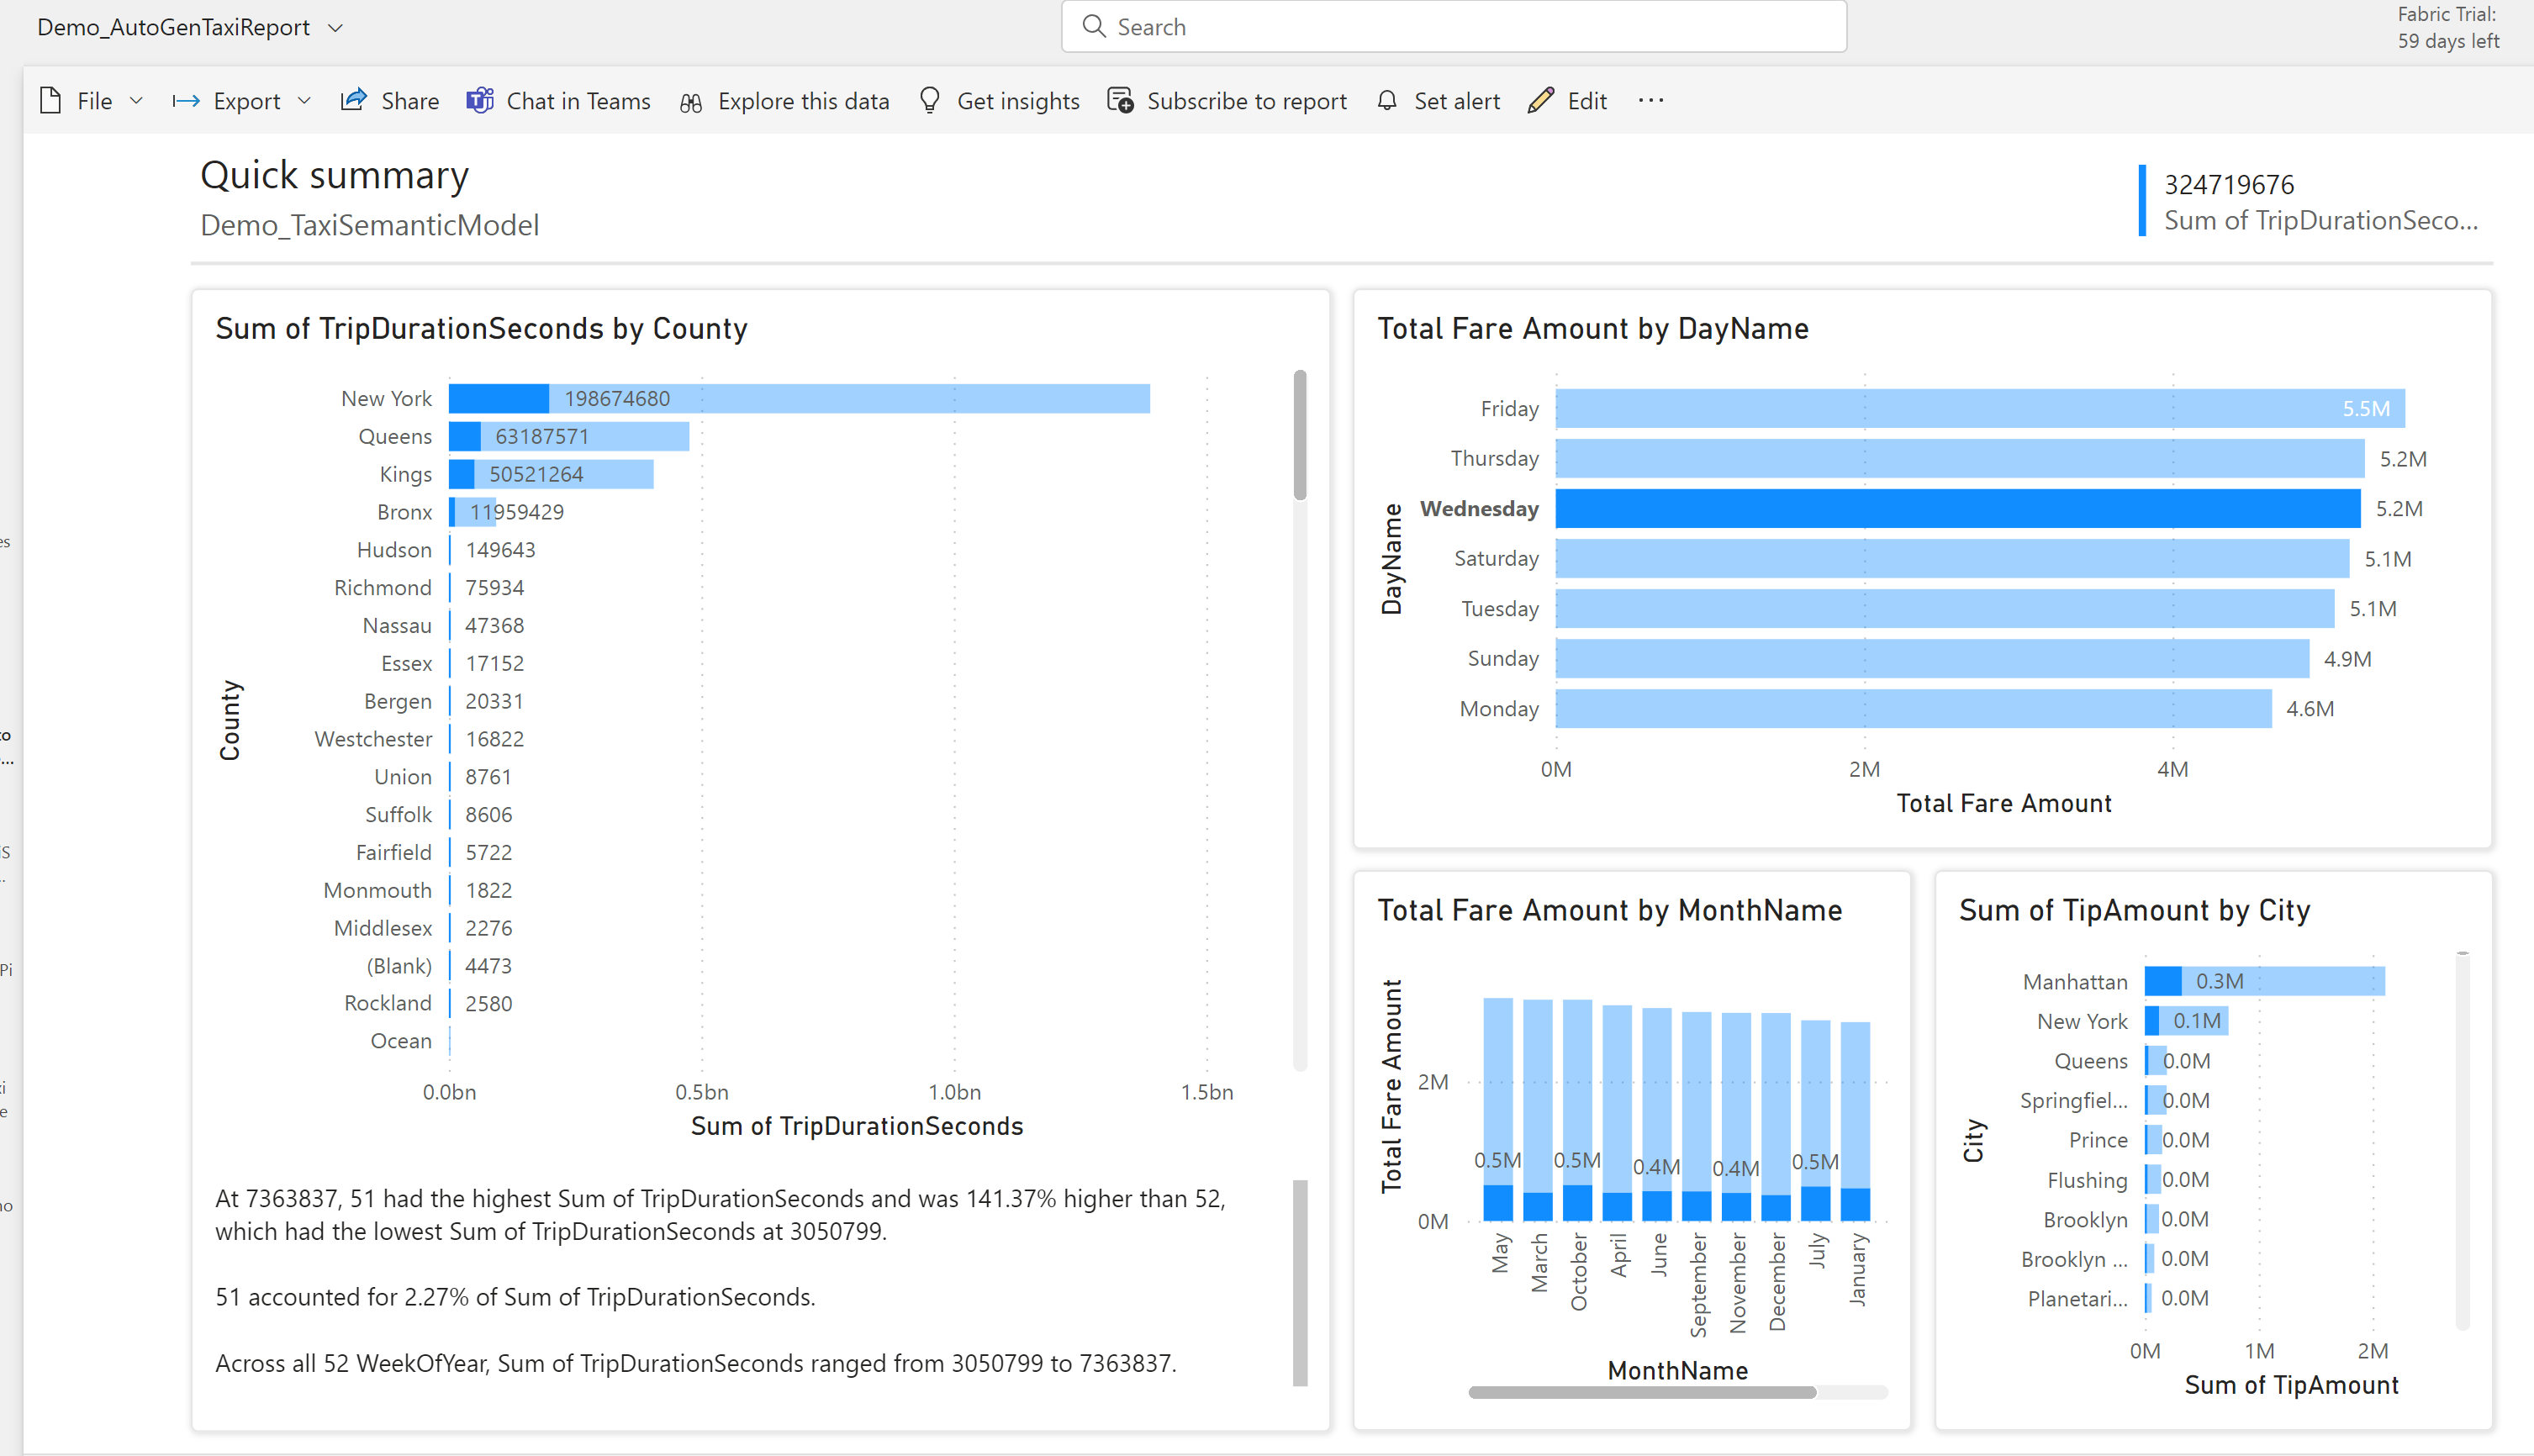
Task: Click the File document icon
Action: point(51,100)
